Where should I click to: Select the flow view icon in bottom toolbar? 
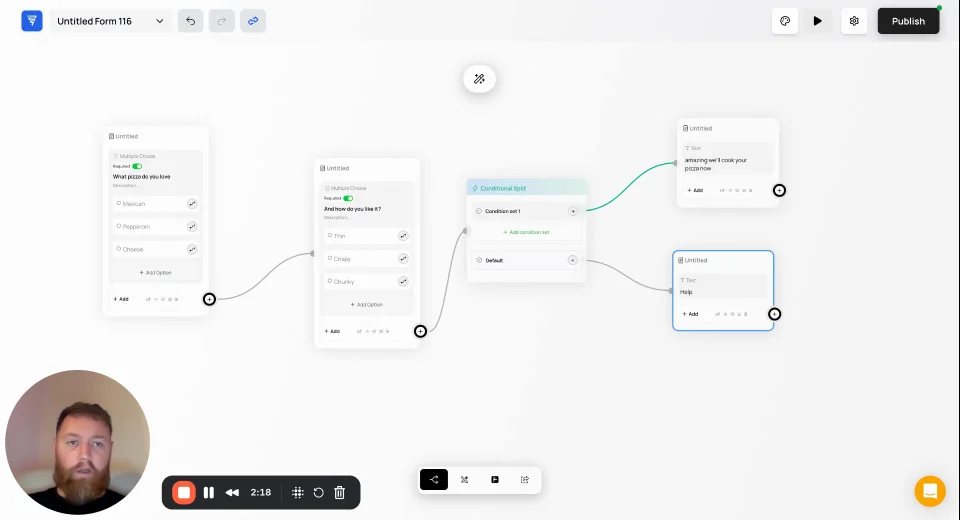[x=434, y=480]
